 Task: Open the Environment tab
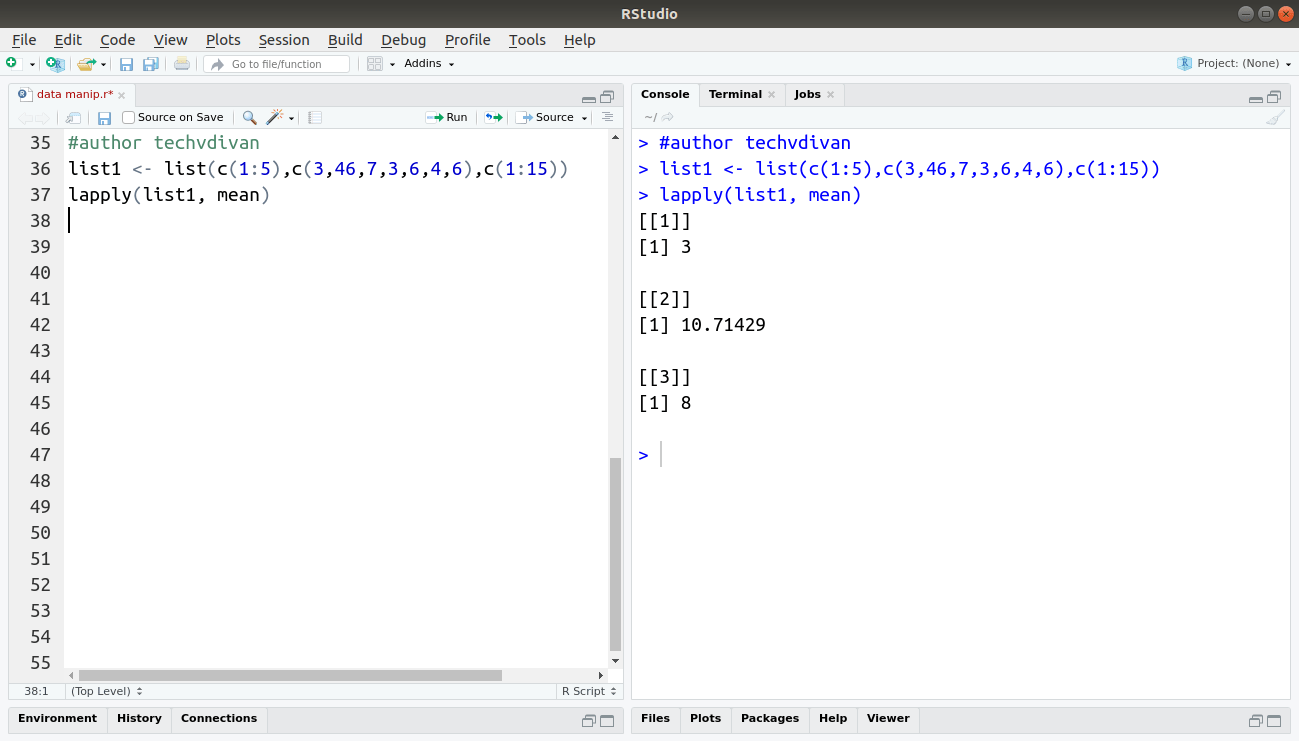(57, 719)
